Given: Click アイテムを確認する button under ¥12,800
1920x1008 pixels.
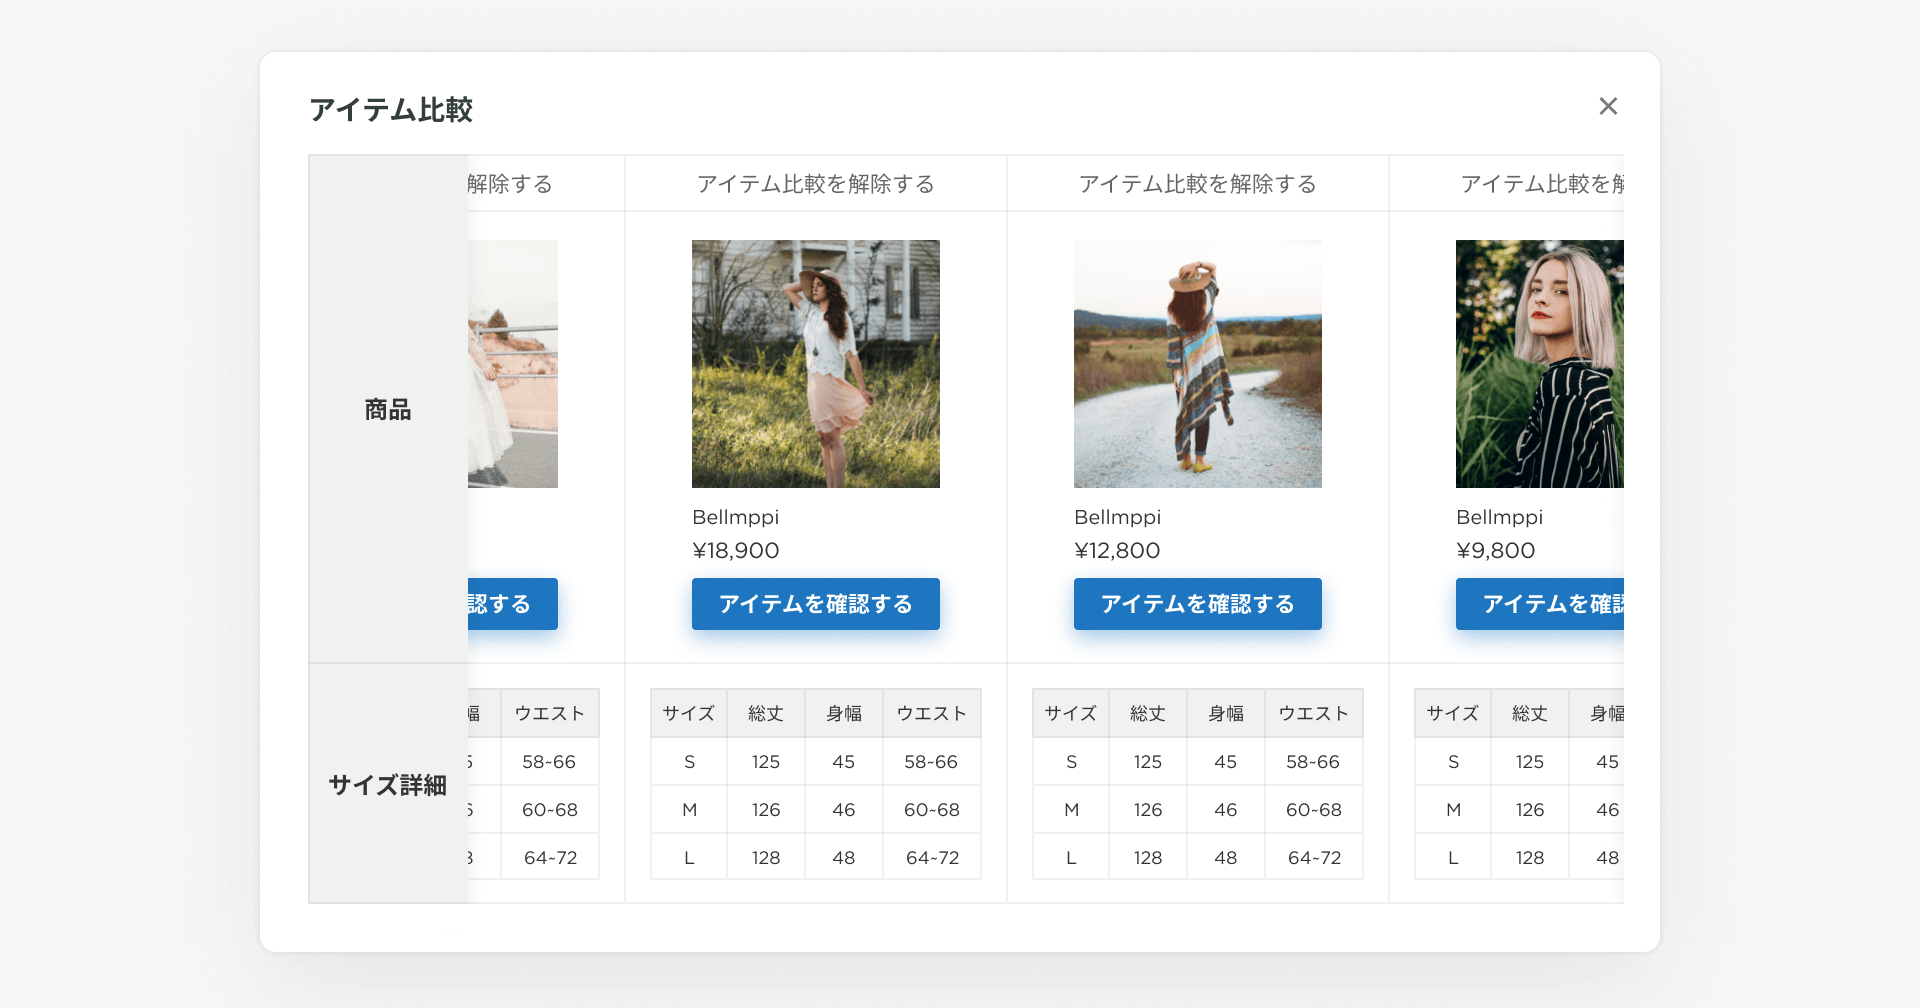Looking at the screenshot, I should tap(1198, 604).
